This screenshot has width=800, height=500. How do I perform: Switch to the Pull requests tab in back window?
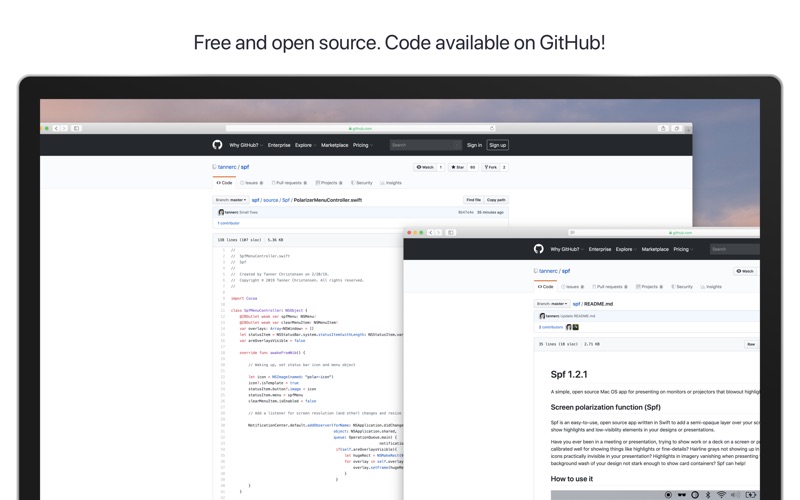click(289, 183)
